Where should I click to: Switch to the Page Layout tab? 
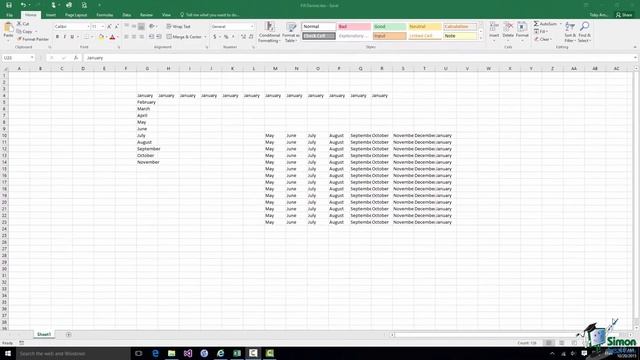(x=76, y=15)
